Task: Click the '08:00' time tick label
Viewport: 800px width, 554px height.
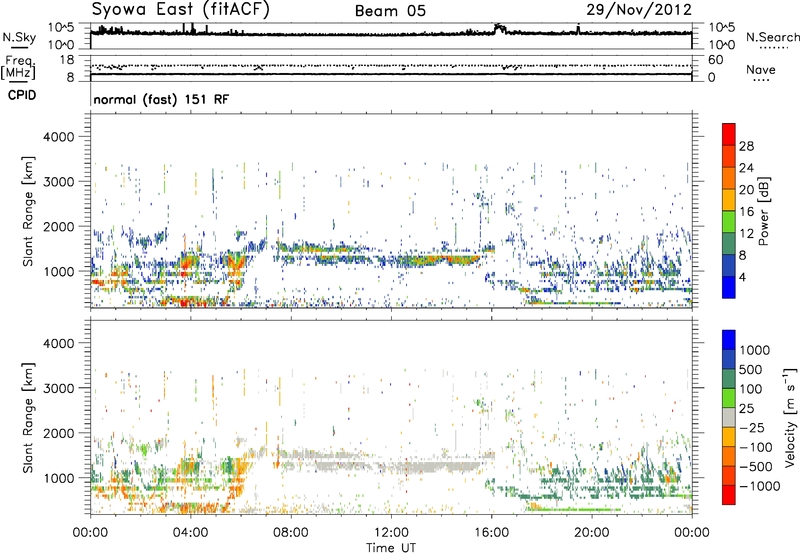Action: pos(291,533)
